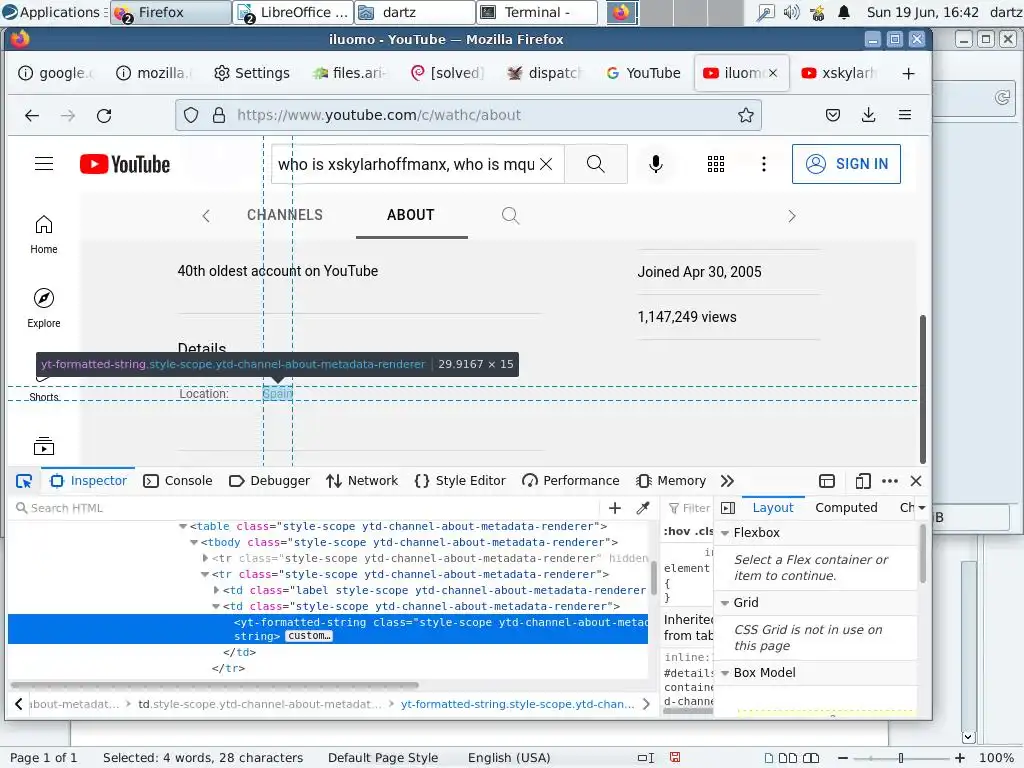Open the Network tab
Viewport: 1024px width, 768px height.
pyautogui.click(x=362, y=481)
